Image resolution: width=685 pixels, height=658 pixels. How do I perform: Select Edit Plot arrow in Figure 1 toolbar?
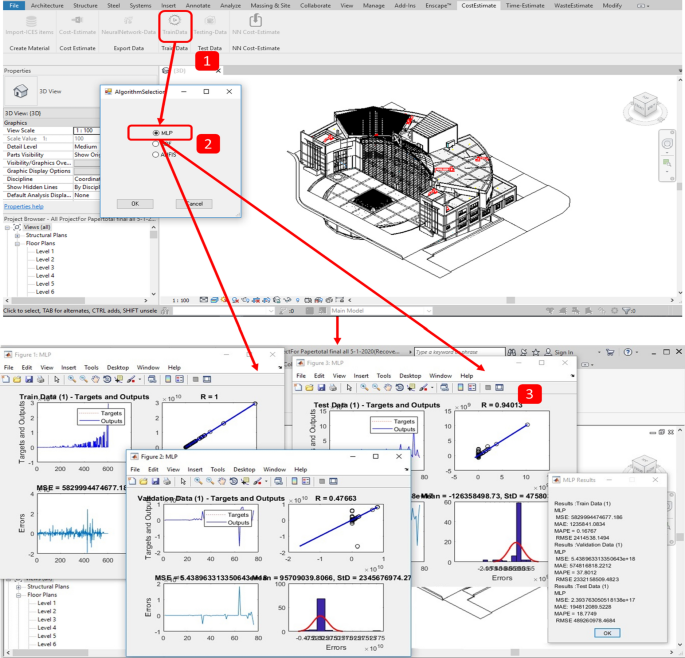coord(56,379)
